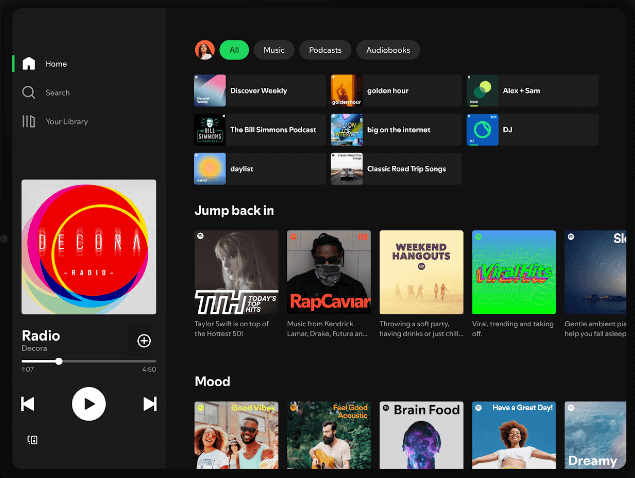Select the All filter chip
The height and width of the screenshot is (478, 635).
pyautogui.click(x=234, y=50)
